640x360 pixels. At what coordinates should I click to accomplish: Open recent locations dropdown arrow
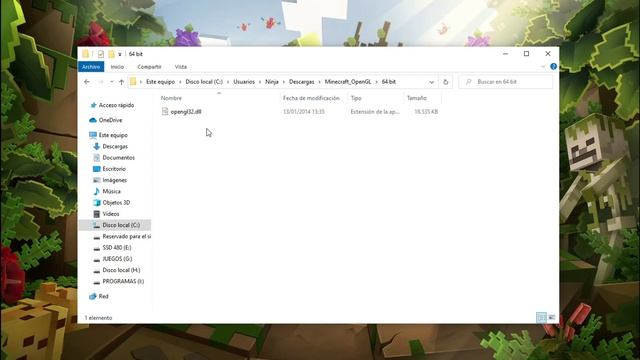[x=111, y=82]
